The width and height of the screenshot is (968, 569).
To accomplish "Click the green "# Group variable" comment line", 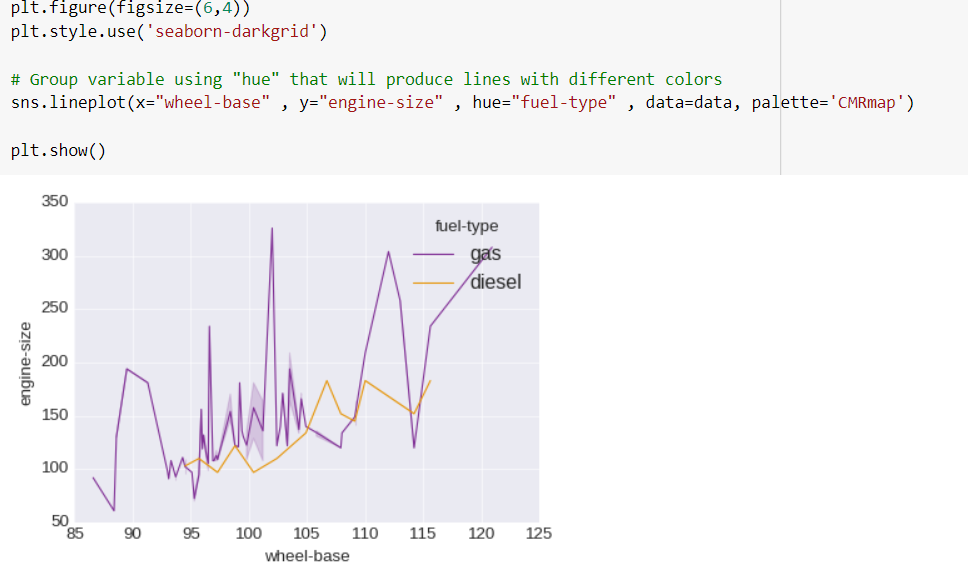I will coord(366,80).
